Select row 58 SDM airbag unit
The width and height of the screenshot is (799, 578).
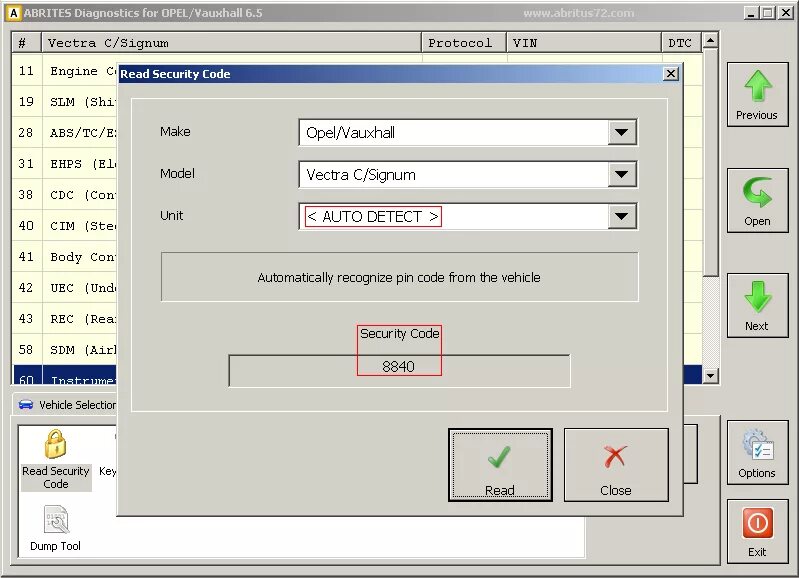pos(65,350)
